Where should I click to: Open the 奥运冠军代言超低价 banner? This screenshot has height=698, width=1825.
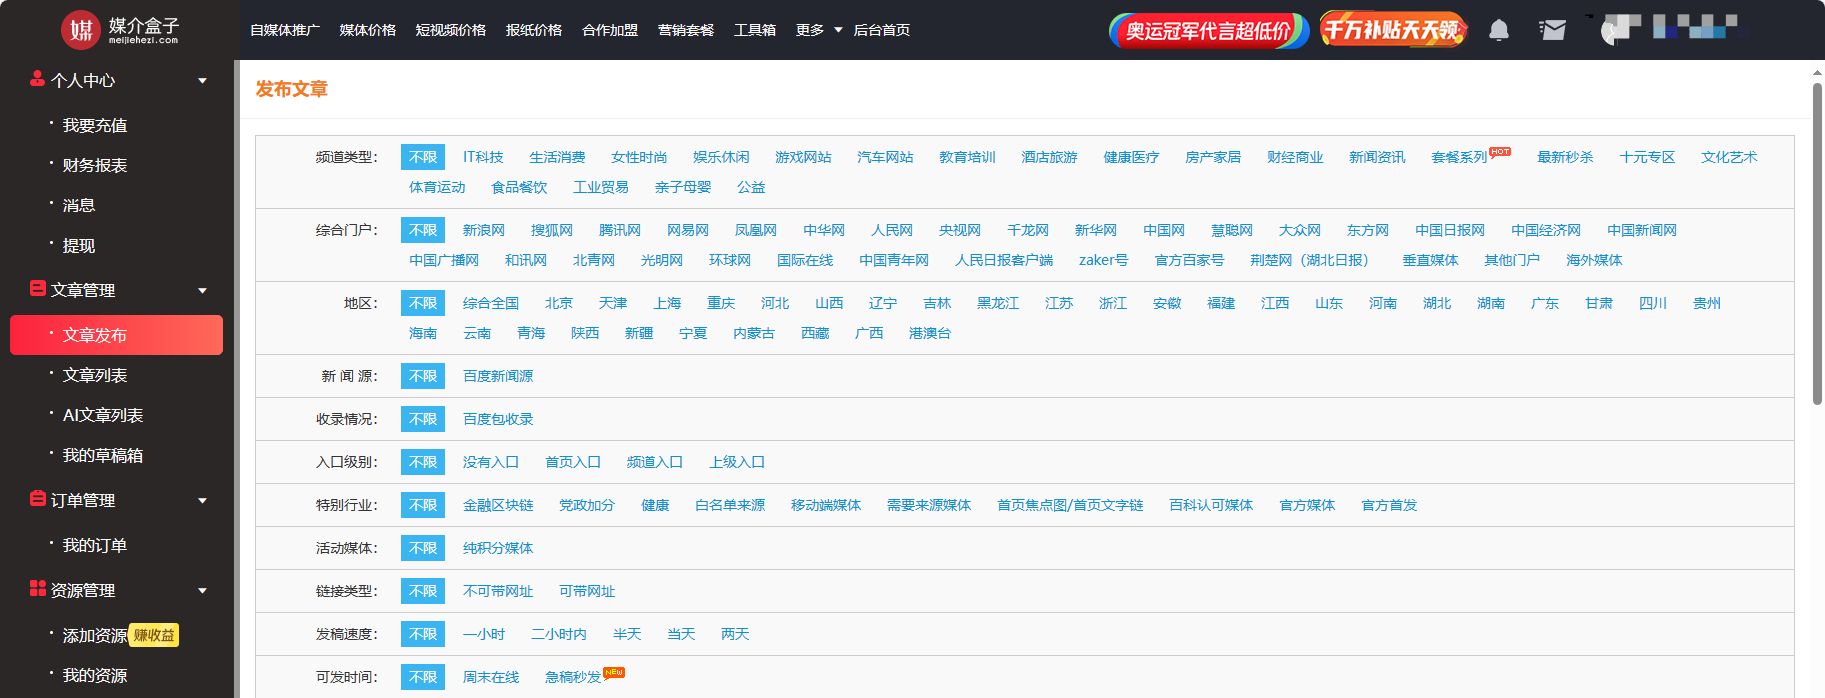[x=1208, y=30]
